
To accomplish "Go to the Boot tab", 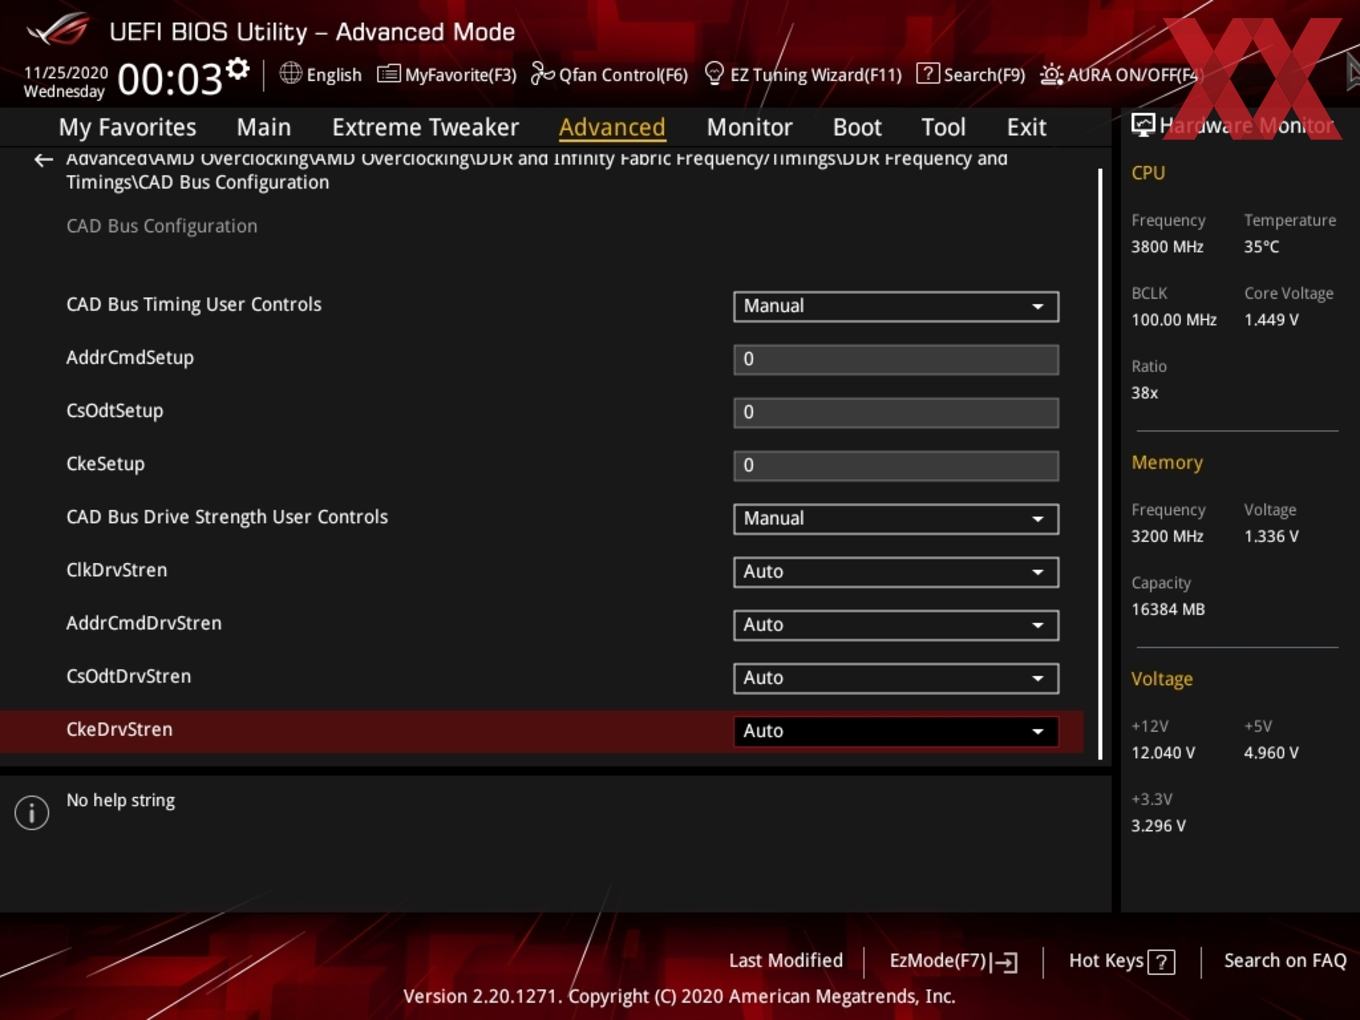I will [x=857, y=127].
